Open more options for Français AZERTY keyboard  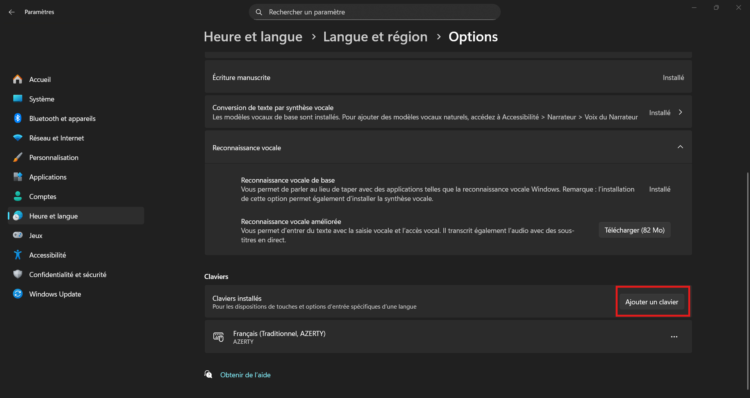click(674, 337)
